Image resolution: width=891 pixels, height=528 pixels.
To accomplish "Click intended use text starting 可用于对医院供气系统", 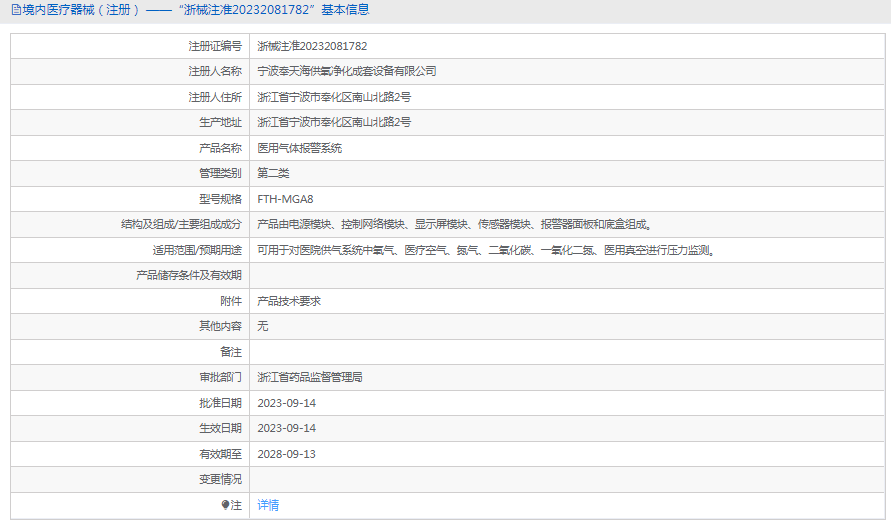I will point(486,250).
